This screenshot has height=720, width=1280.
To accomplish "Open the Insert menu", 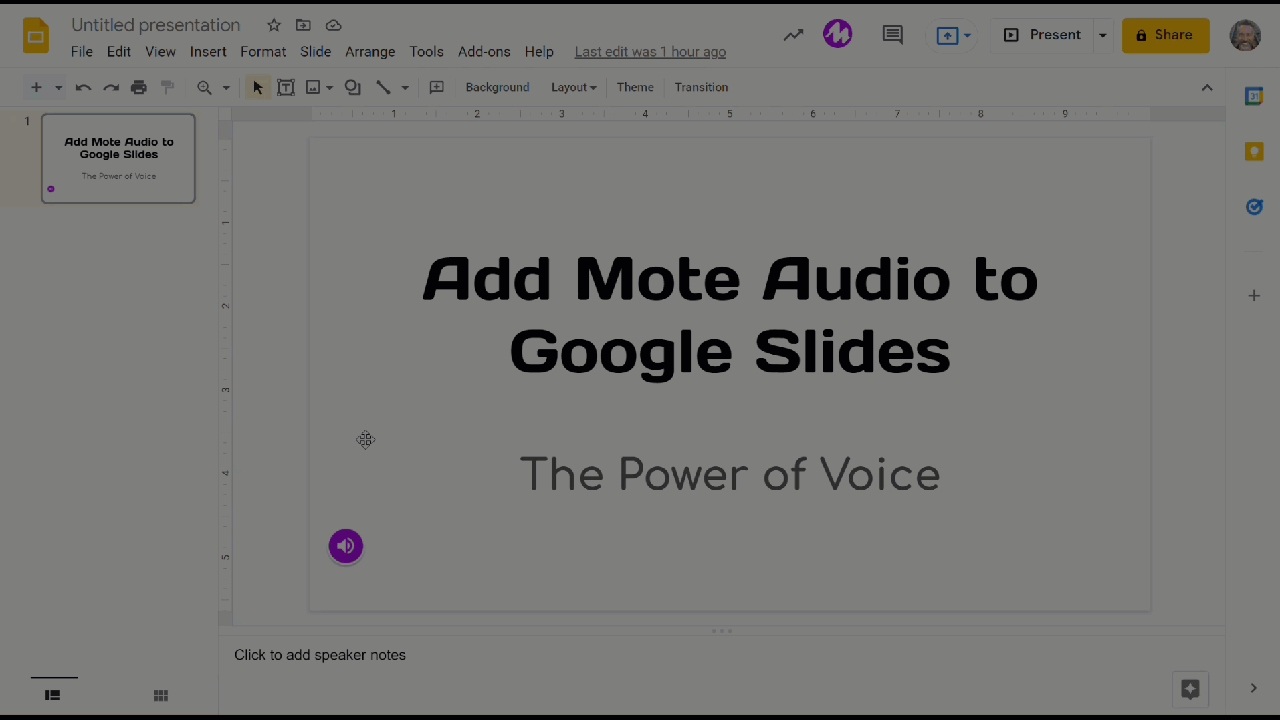I will click(x=208, y=52).
